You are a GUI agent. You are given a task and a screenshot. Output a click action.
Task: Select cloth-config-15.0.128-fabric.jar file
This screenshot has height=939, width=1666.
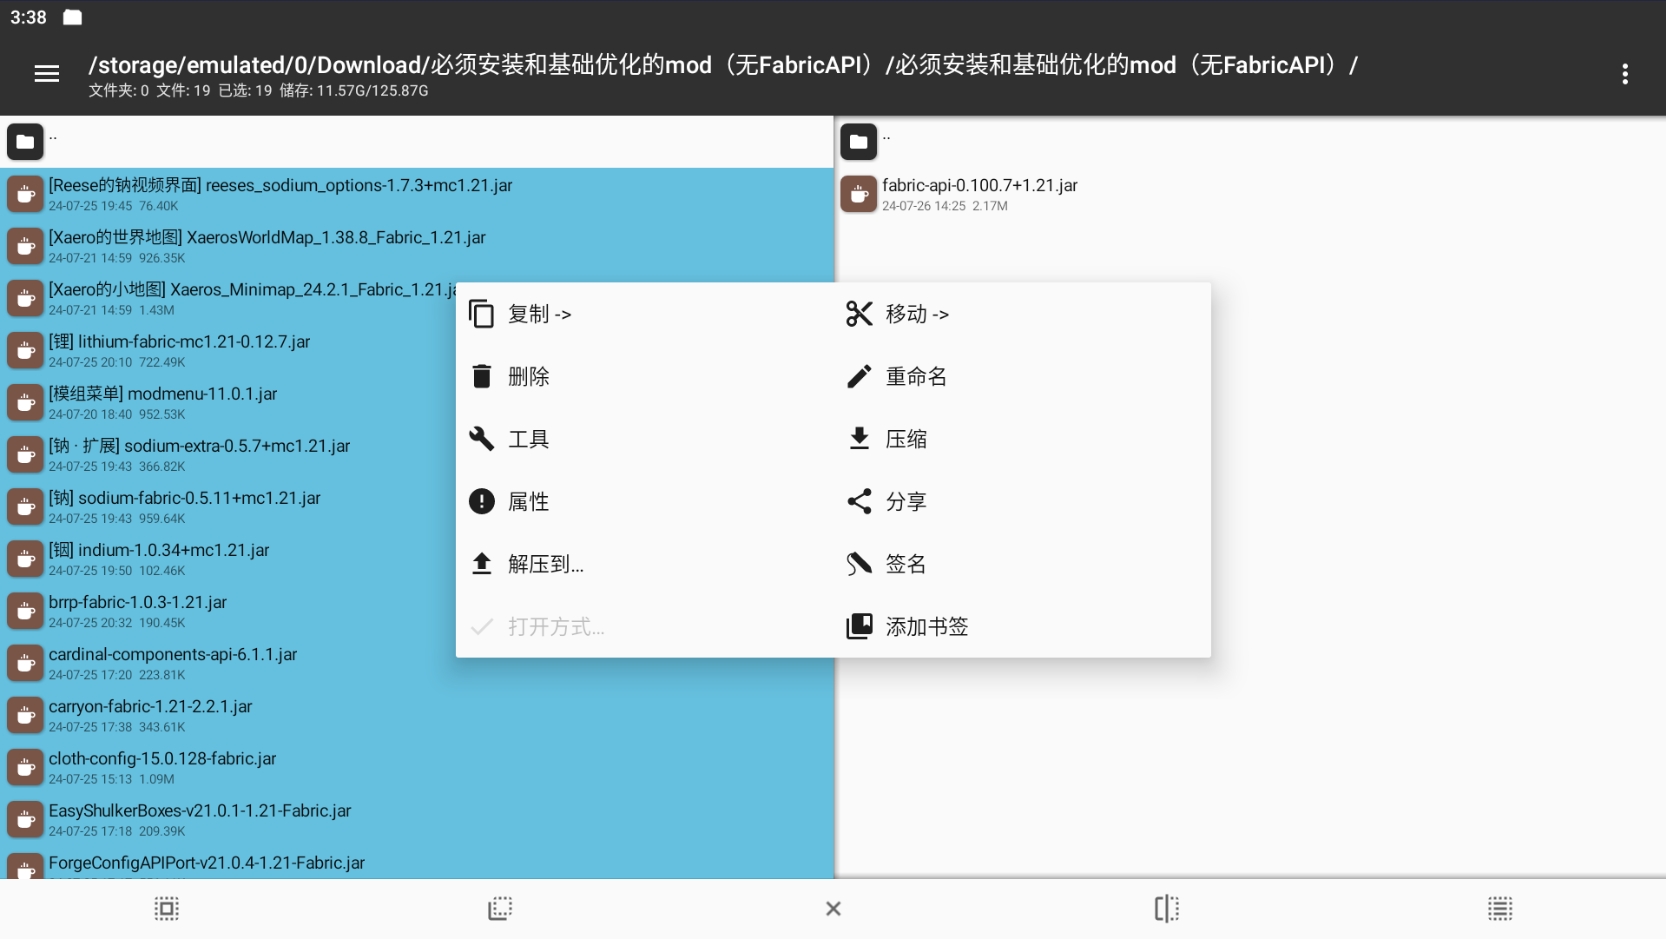(x=417, y=767)
